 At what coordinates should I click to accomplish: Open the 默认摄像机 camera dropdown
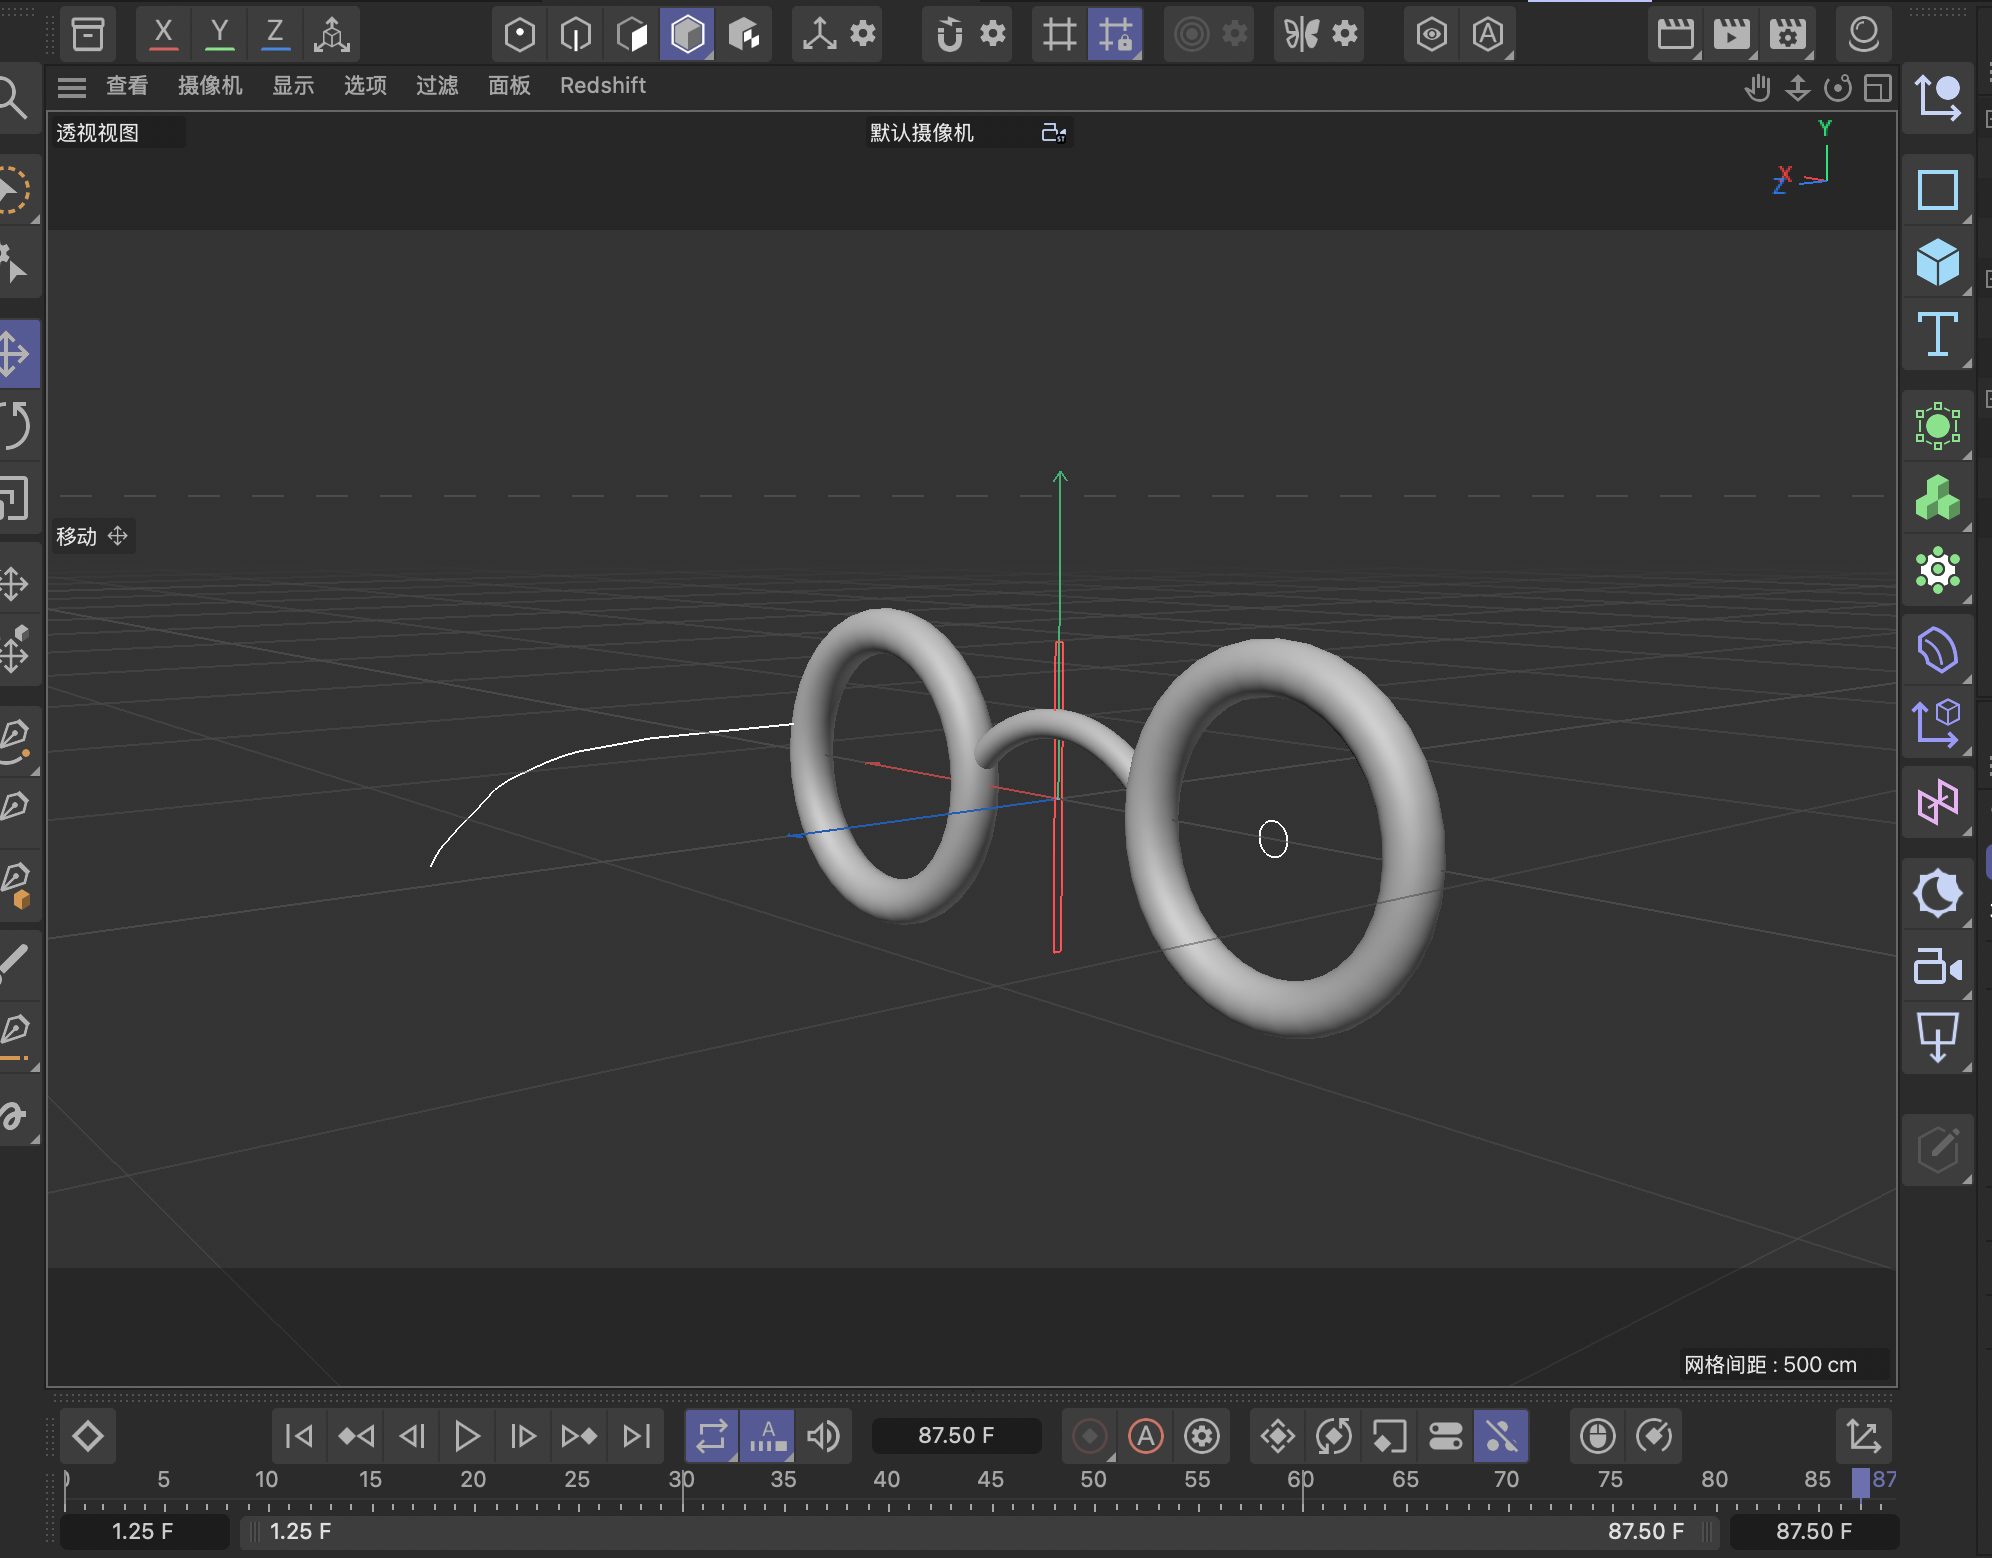pyautogui.click(x=921, y=133)
